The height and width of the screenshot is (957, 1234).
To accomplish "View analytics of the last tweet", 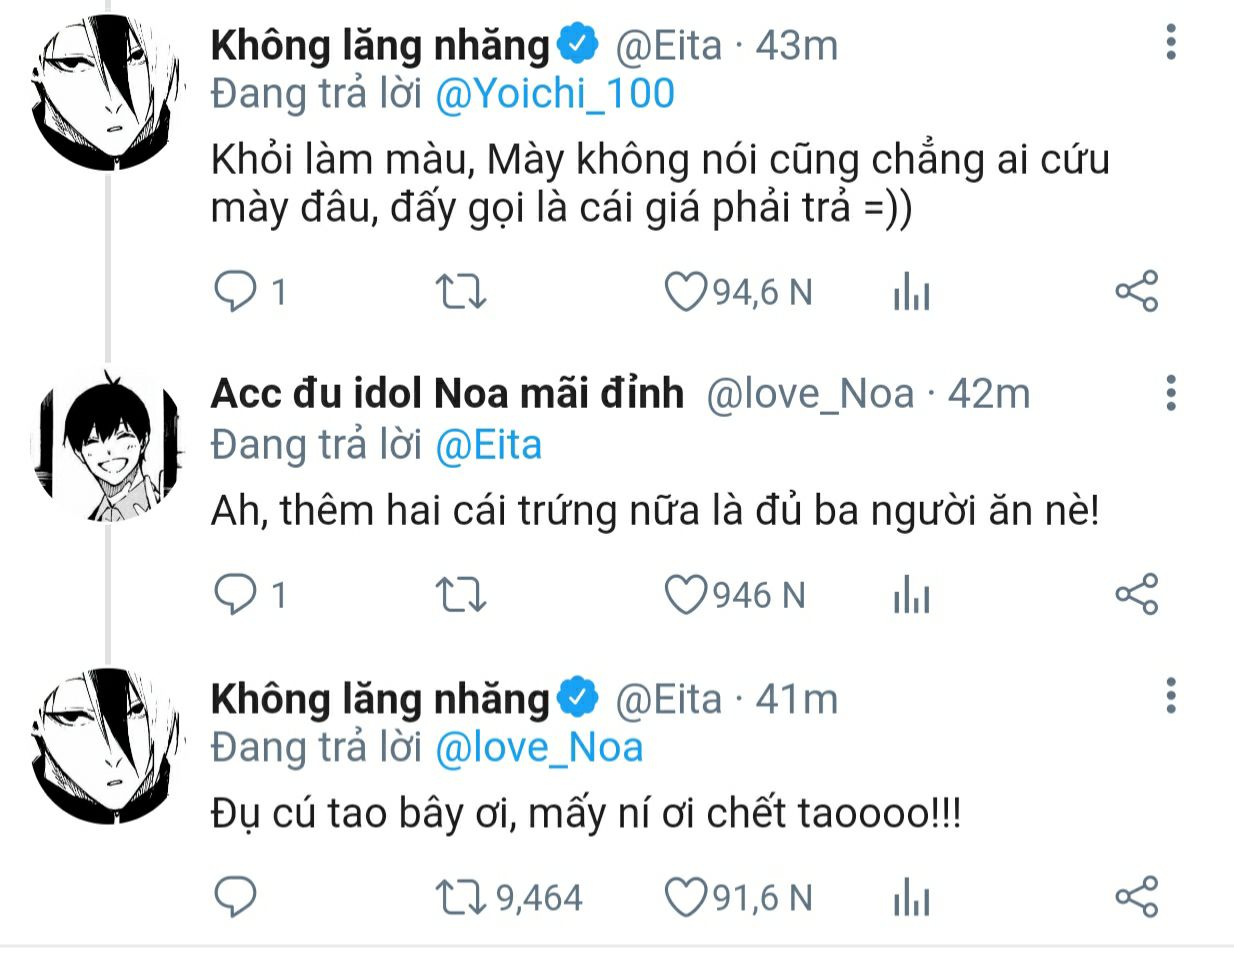I will (x=911, y=898).
